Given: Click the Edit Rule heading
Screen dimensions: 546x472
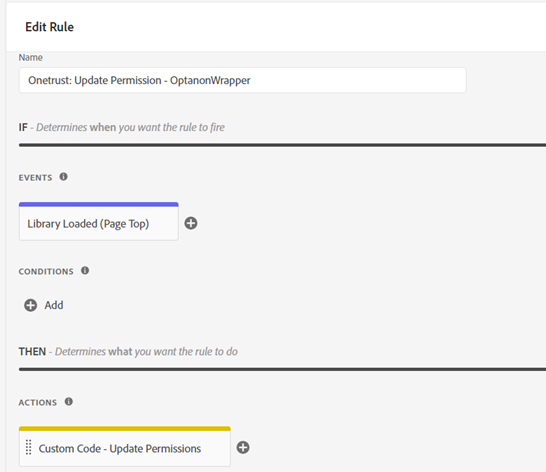Looking at the screenshot, I should [49, 27].
